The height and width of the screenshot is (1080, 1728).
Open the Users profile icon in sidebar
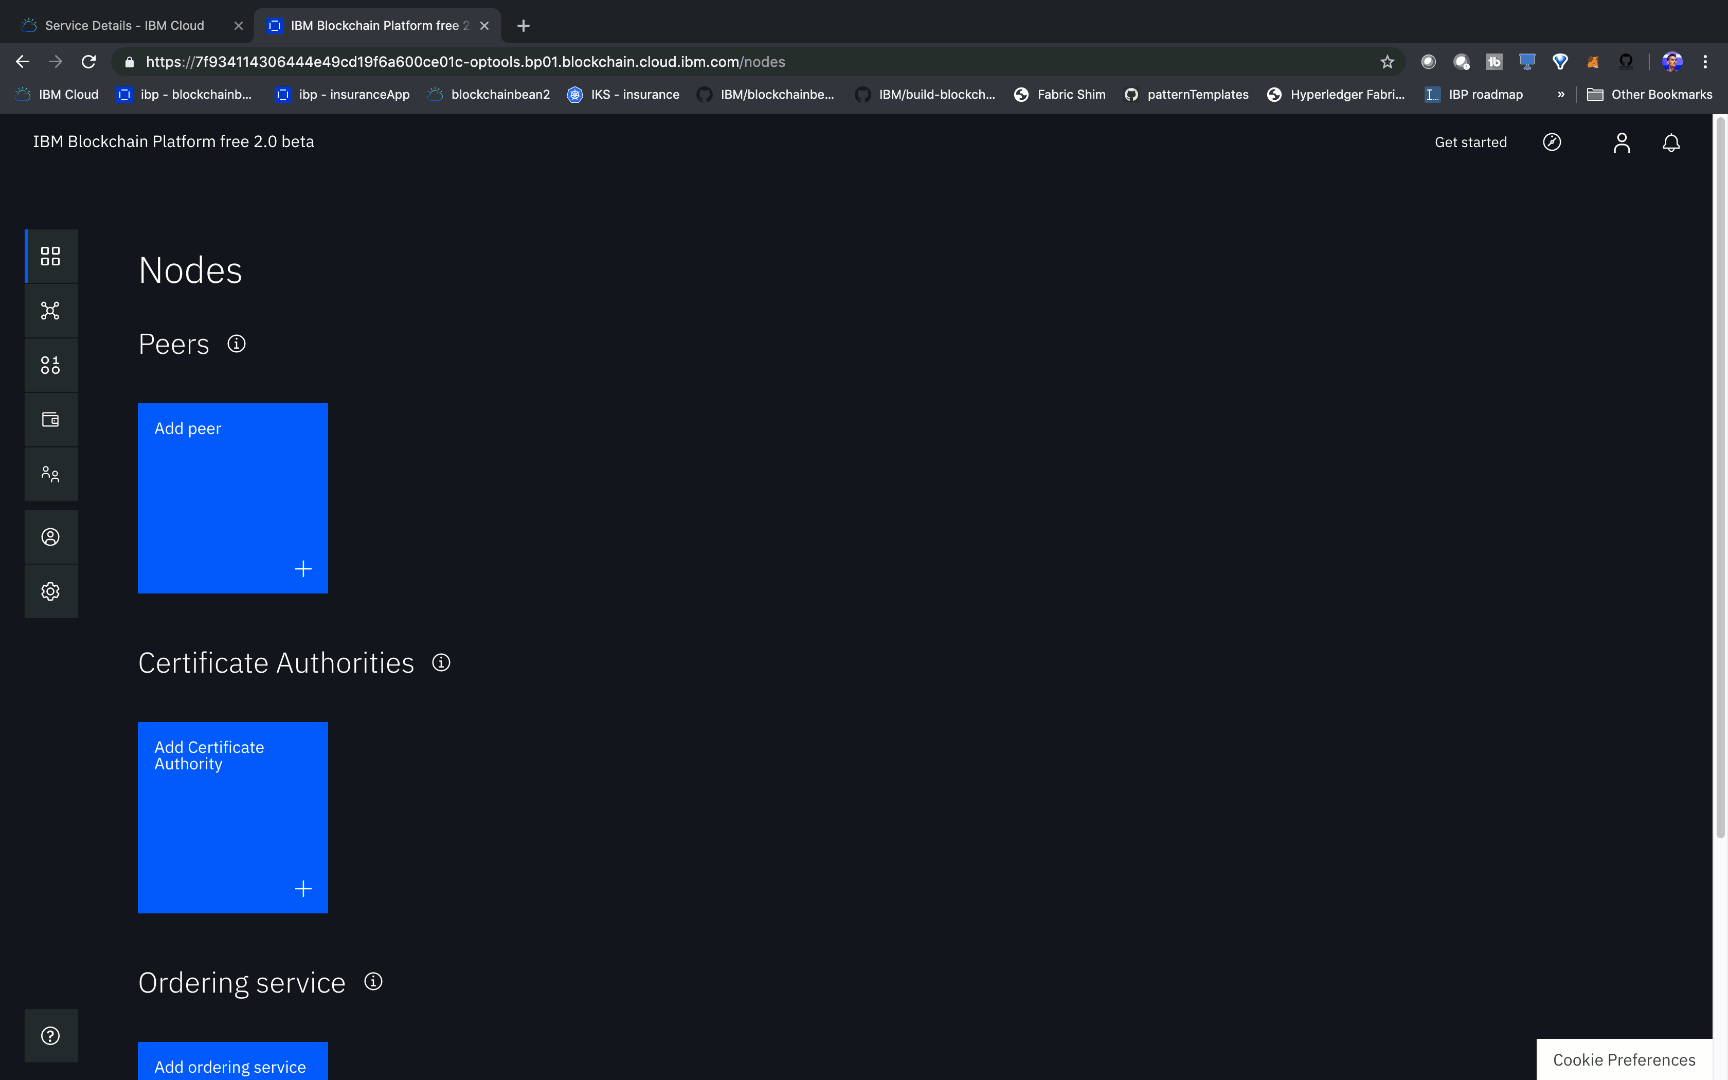click(x=51, y=537)
